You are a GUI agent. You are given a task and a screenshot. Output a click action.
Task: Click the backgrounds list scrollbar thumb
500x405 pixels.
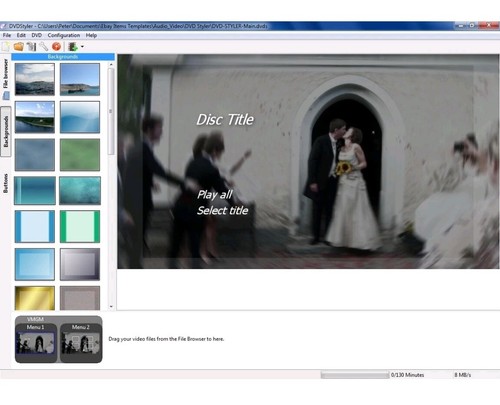point(111,111)
